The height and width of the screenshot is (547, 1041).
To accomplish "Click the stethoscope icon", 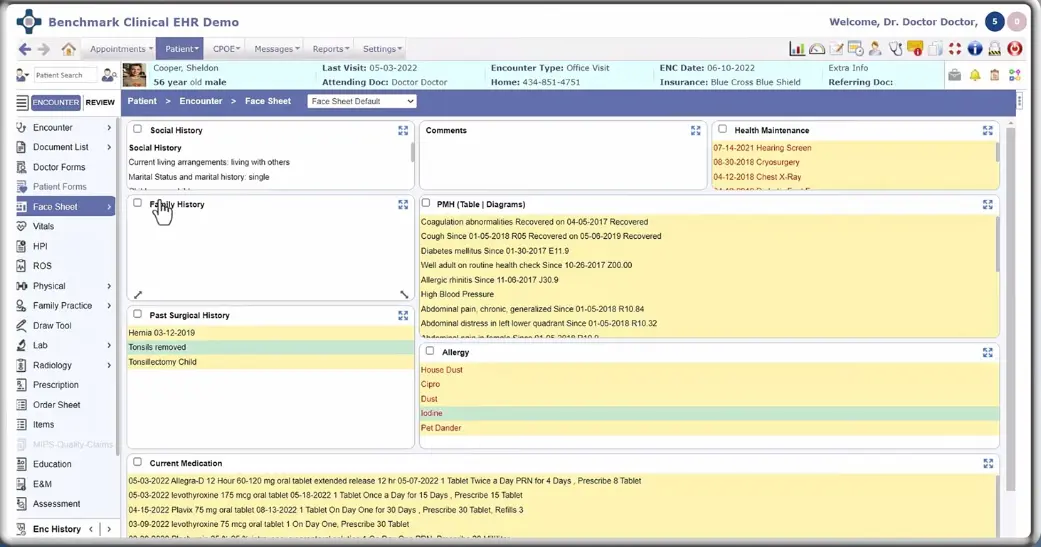I will click(x=896, y=48).
